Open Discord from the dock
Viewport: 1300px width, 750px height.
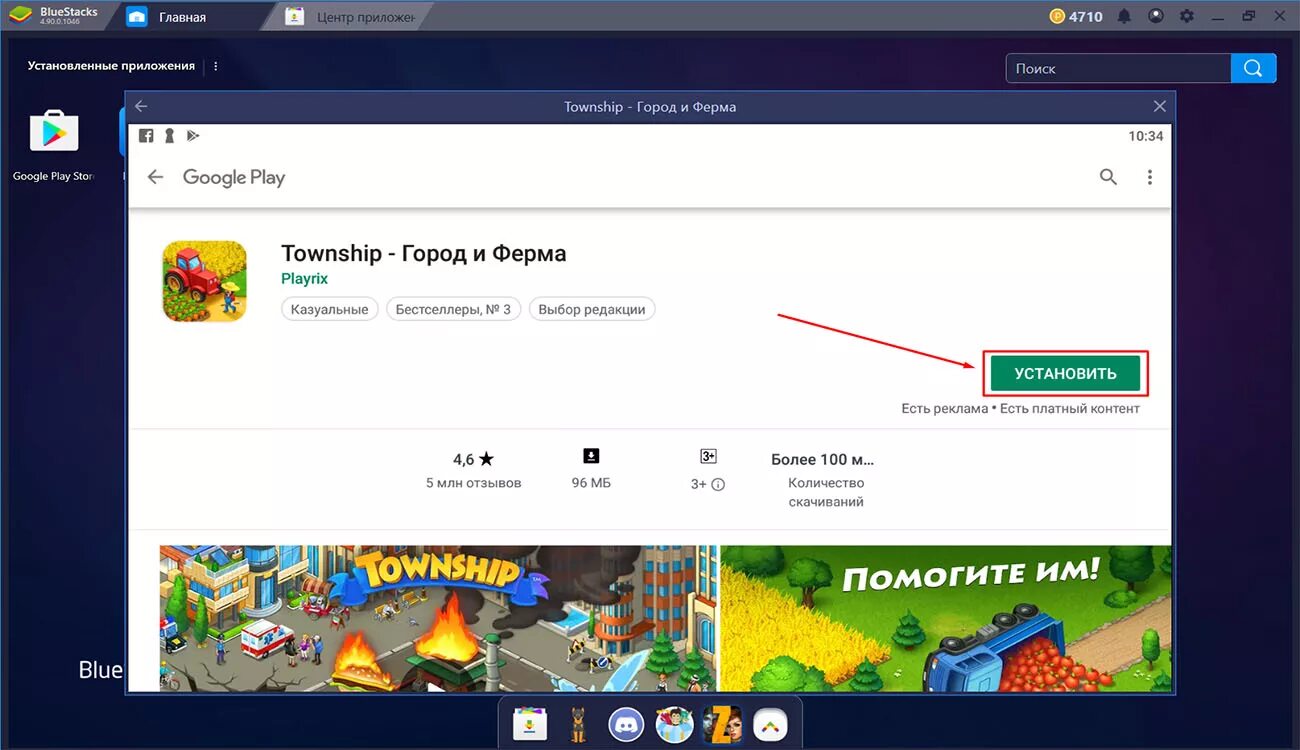pos(627,724)
